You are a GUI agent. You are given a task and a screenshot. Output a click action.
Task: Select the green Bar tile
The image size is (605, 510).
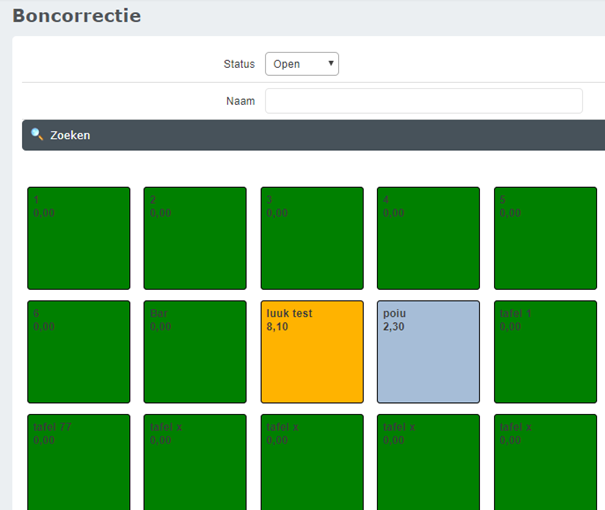click(195, 352)
